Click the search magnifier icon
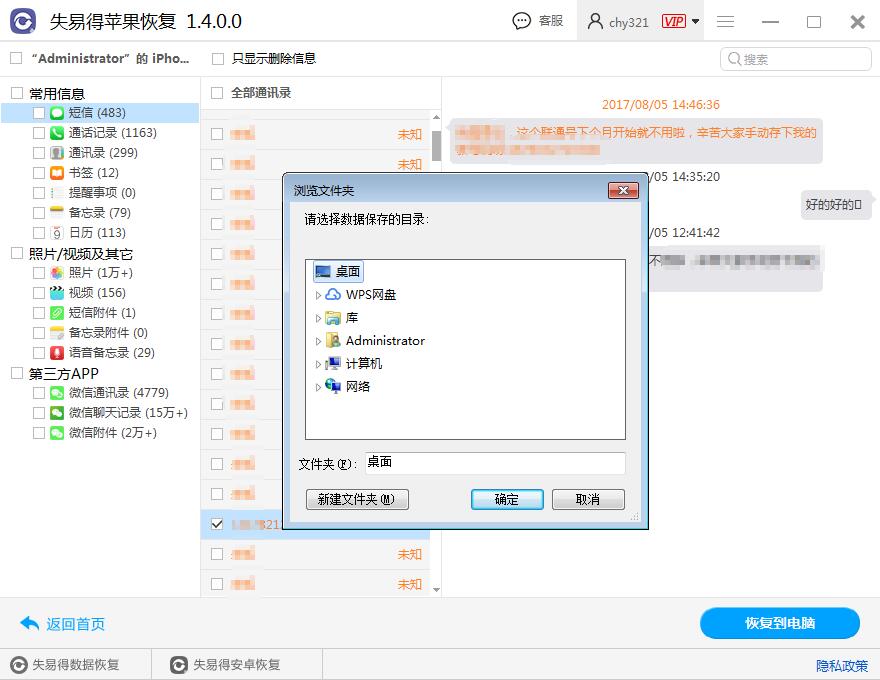The image size is (880, 680). click(x=734, y=59)
